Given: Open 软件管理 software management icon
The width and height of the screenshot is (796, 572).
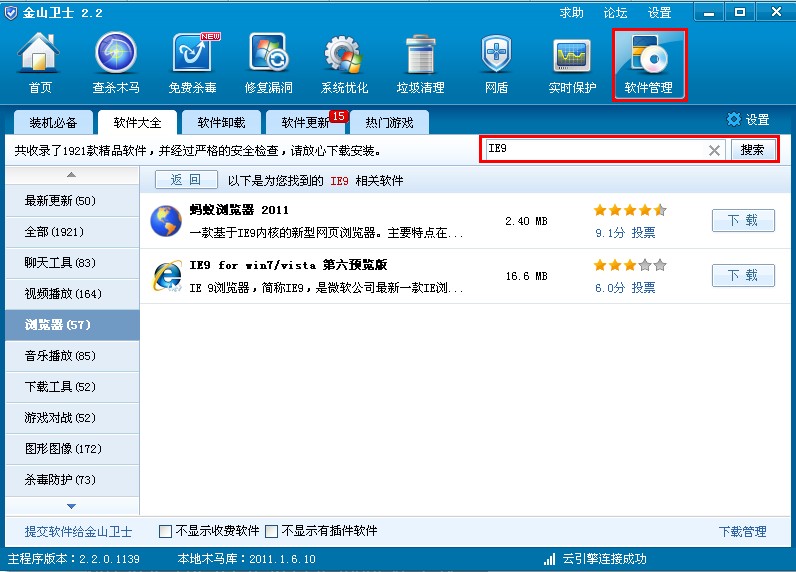Looking at the screenshot, I should (649, 64).
